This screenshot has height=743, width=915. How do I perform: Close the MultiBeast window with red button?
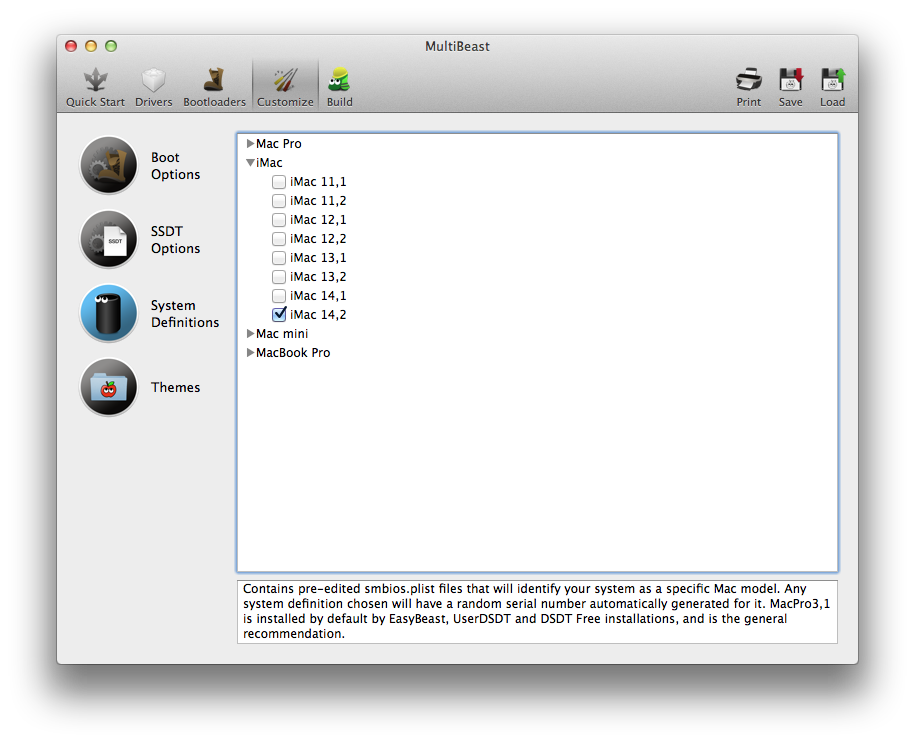coord(71,46)
